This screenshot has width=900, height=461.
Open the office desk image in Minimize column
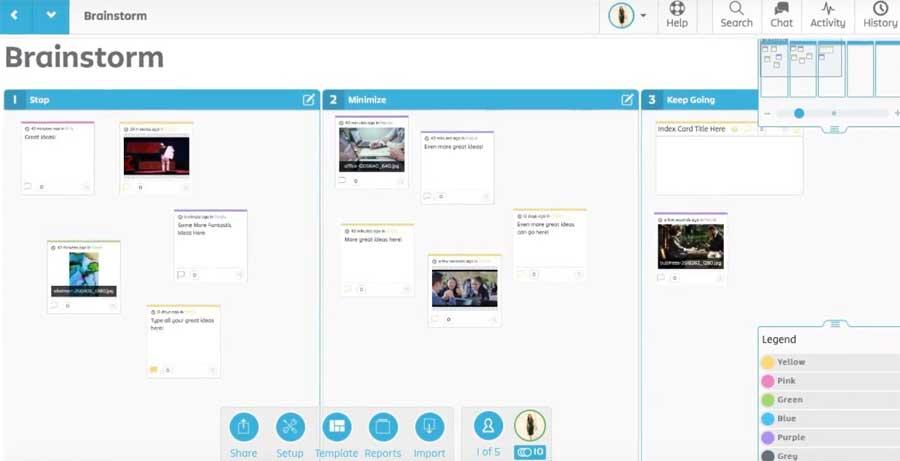pyautogui.click(x=371, y=150)
